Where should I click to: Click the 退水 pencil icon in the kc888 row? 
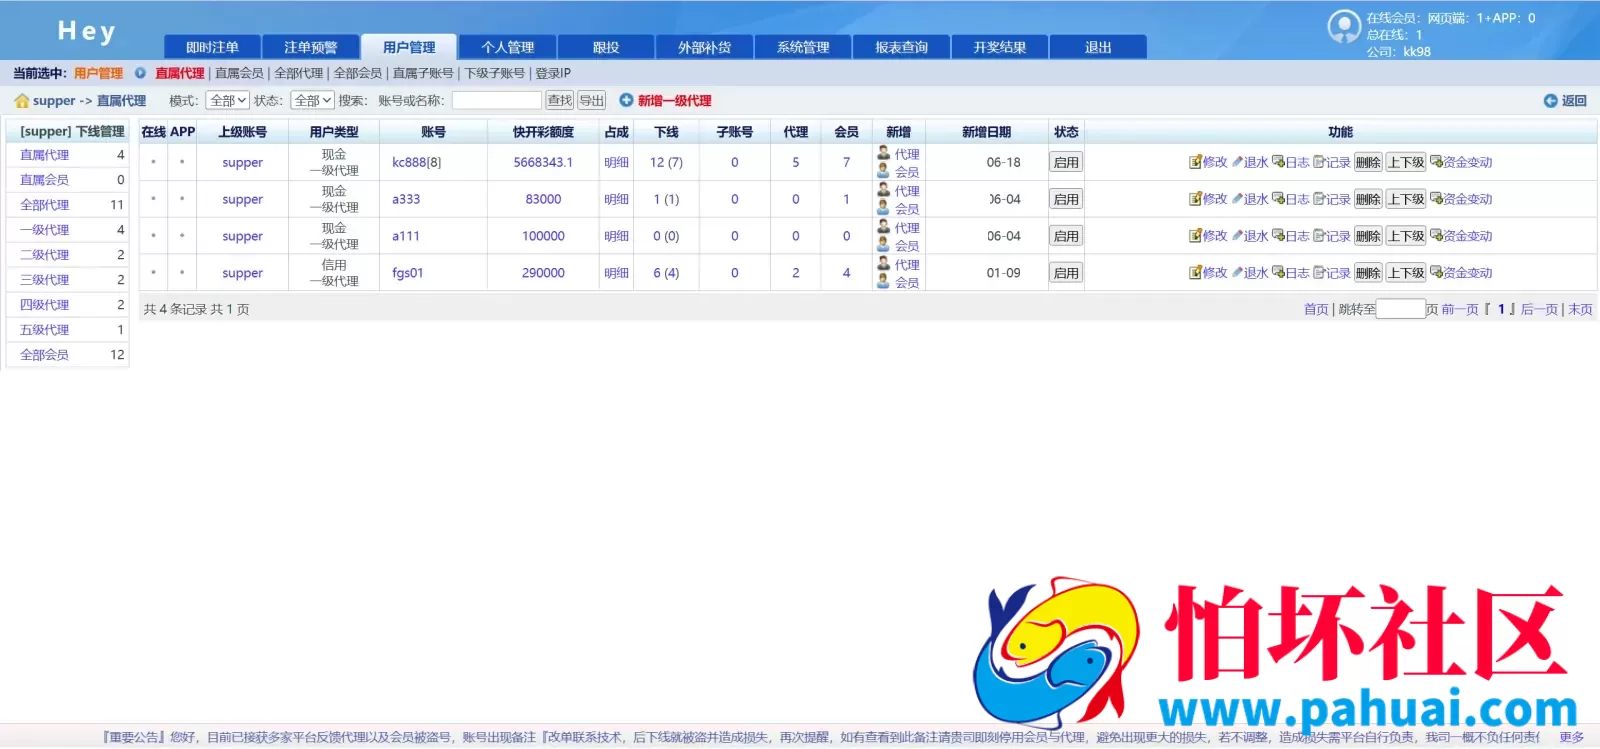1237,162
